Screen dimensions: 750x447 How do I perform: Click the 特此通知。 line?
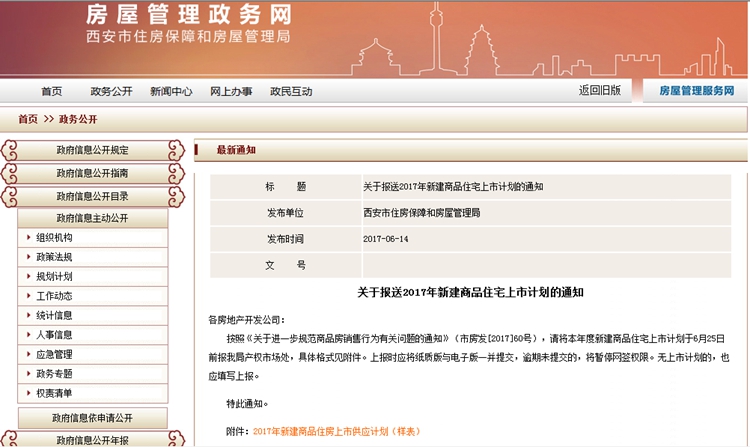point(247,403)
